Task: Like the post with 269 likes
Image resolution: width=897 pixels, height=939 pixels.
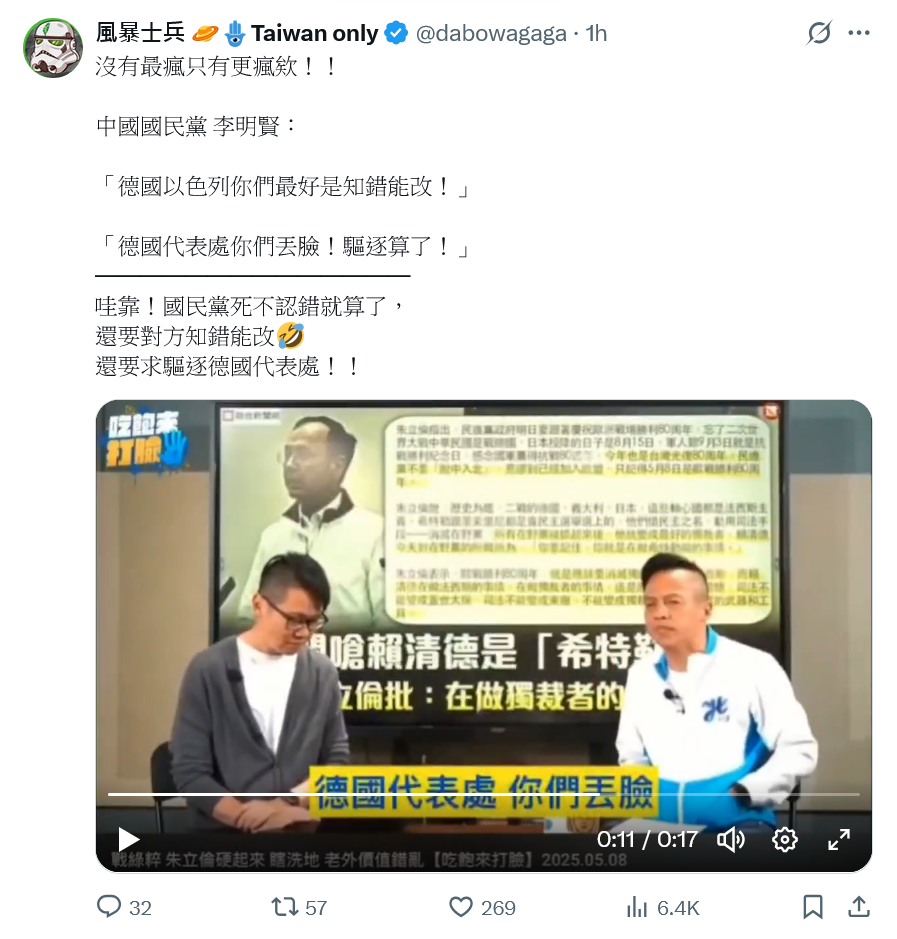Action: coord(482,907)
